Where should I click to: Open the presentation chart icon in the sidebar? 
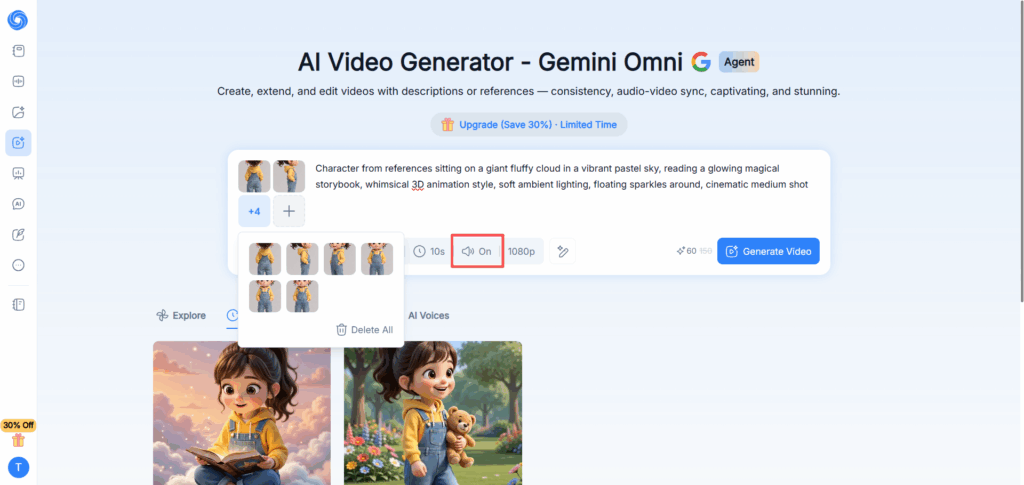coord(18,173)
